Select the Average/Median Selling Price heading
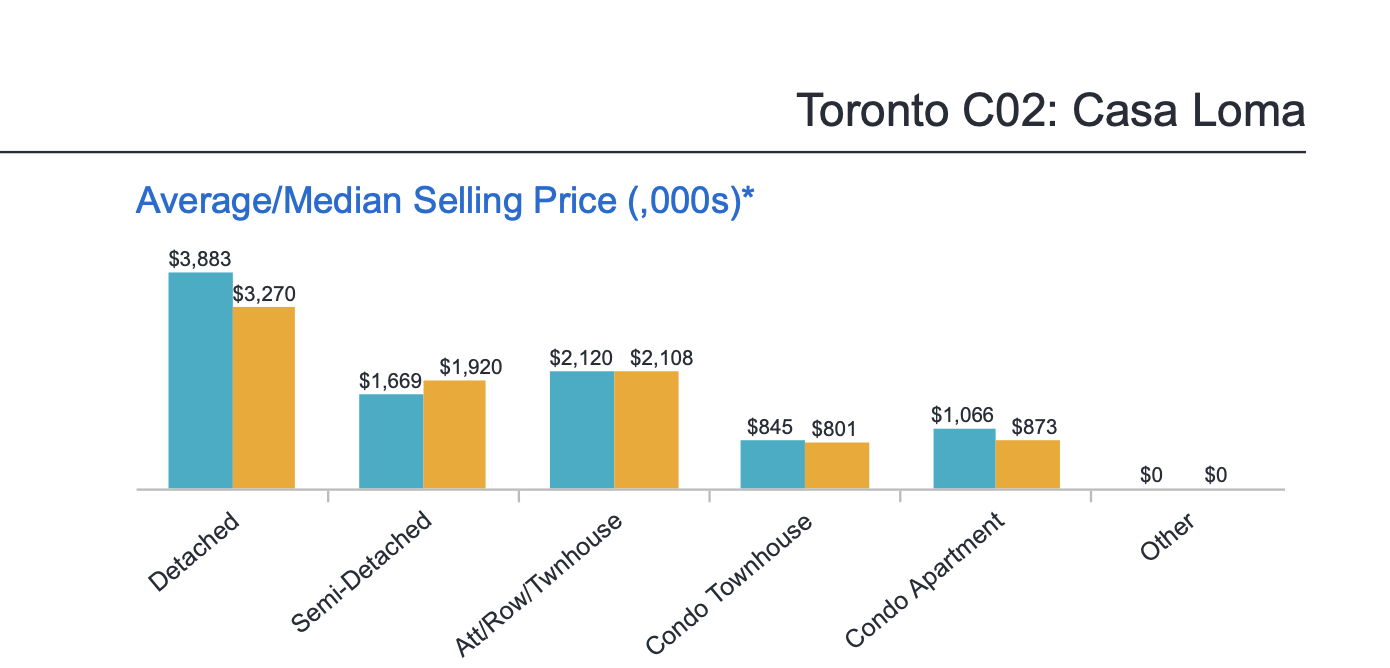 click(445, 201)
